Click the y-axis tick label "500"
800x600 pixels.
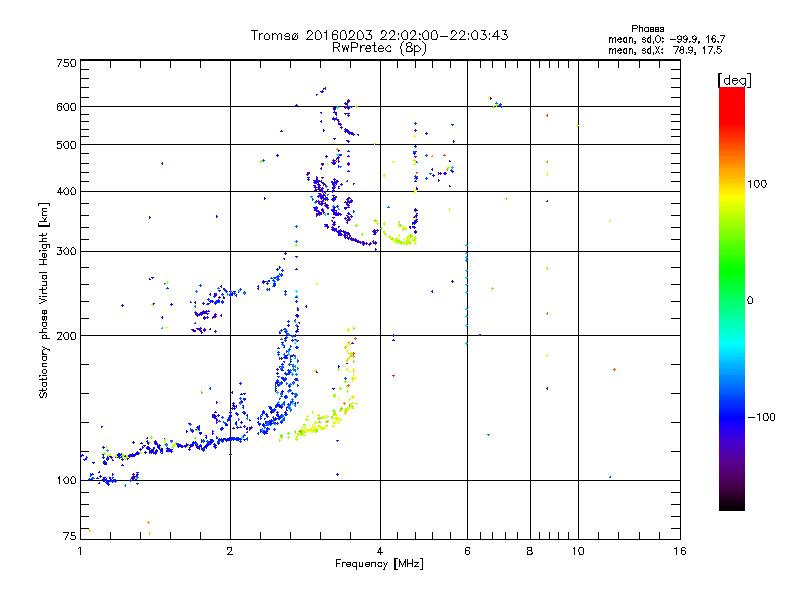[x=66, y=145]
